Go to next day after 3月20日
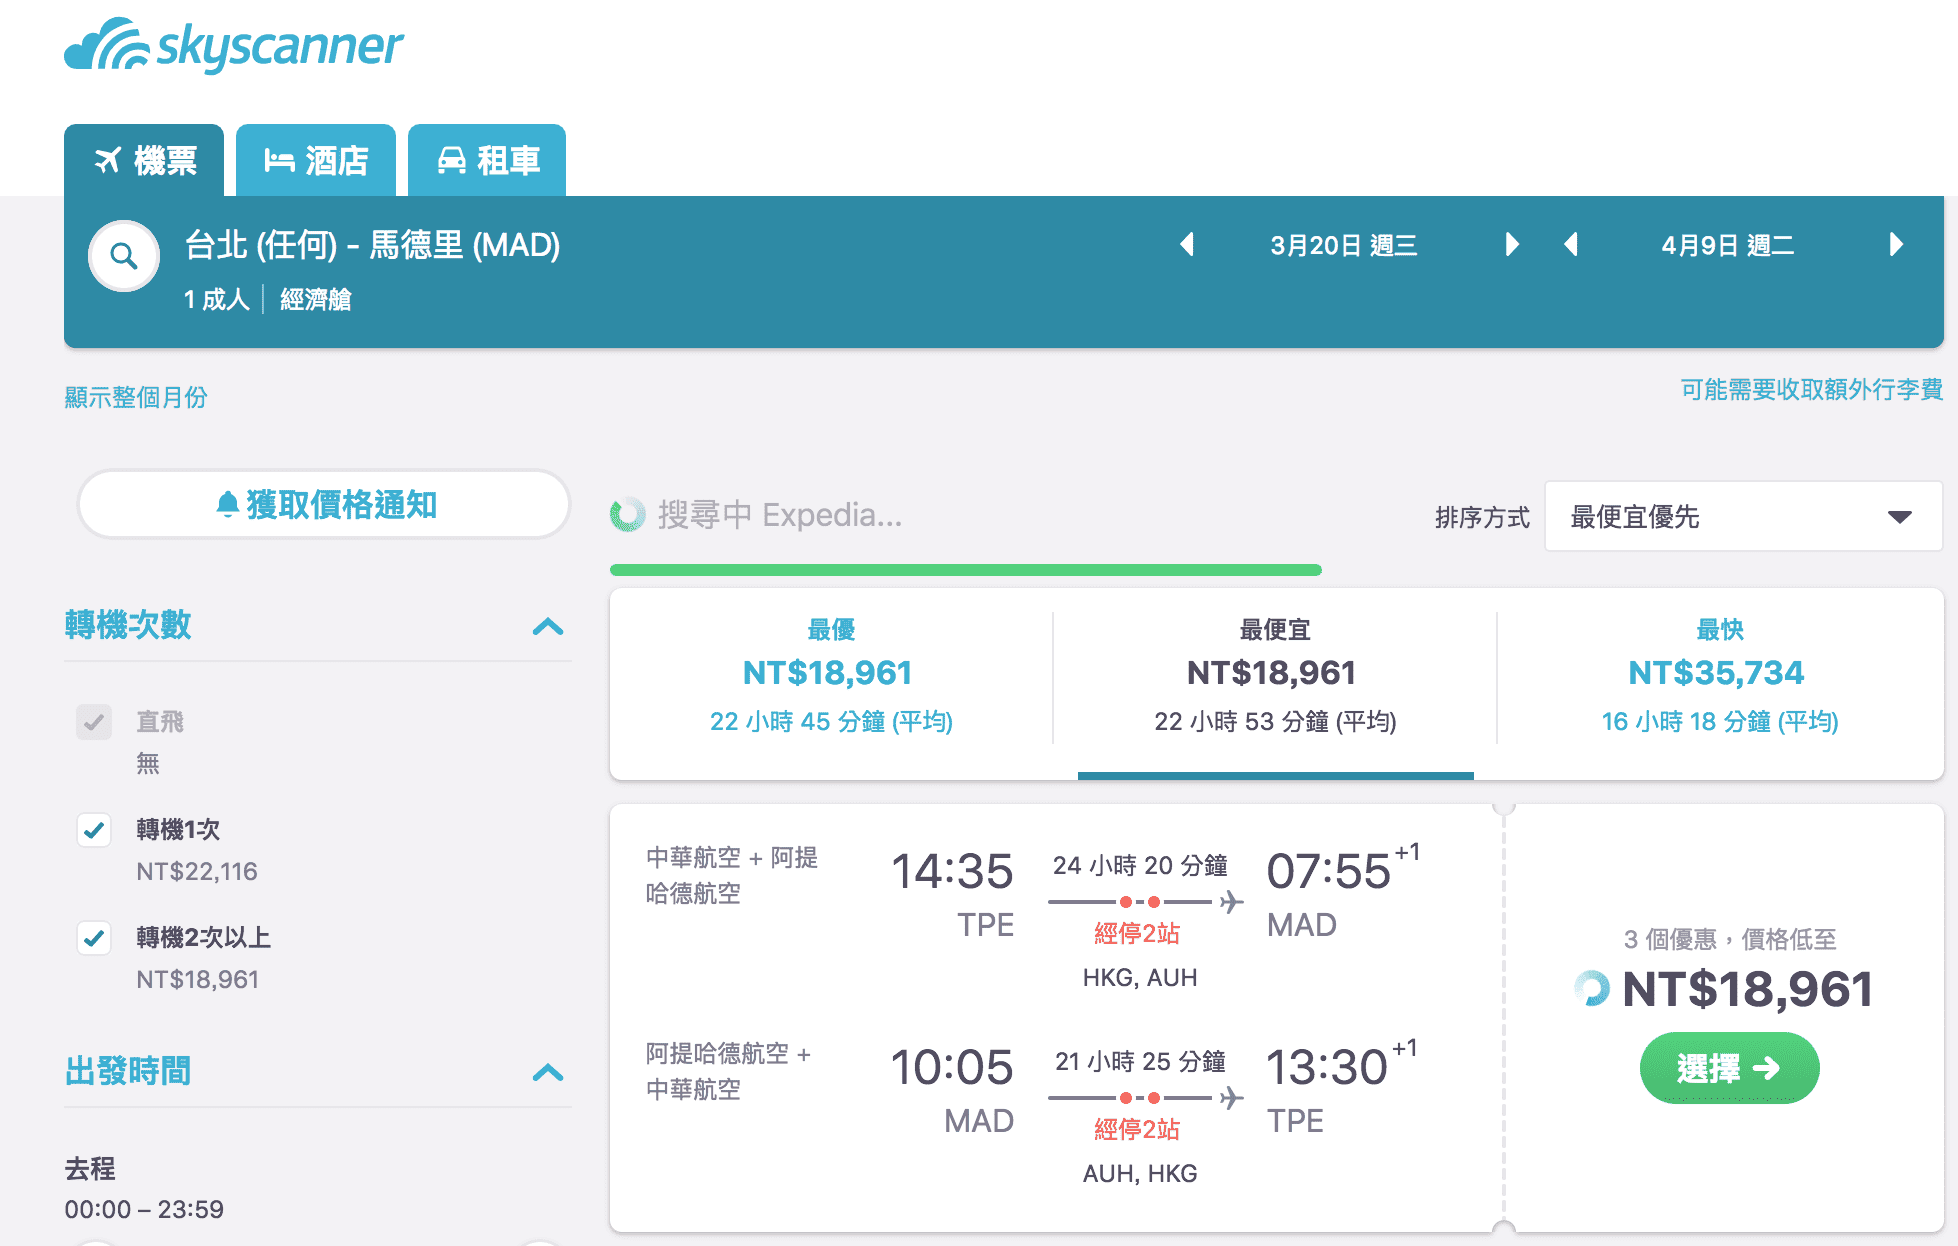 (x=1512, y=245)
